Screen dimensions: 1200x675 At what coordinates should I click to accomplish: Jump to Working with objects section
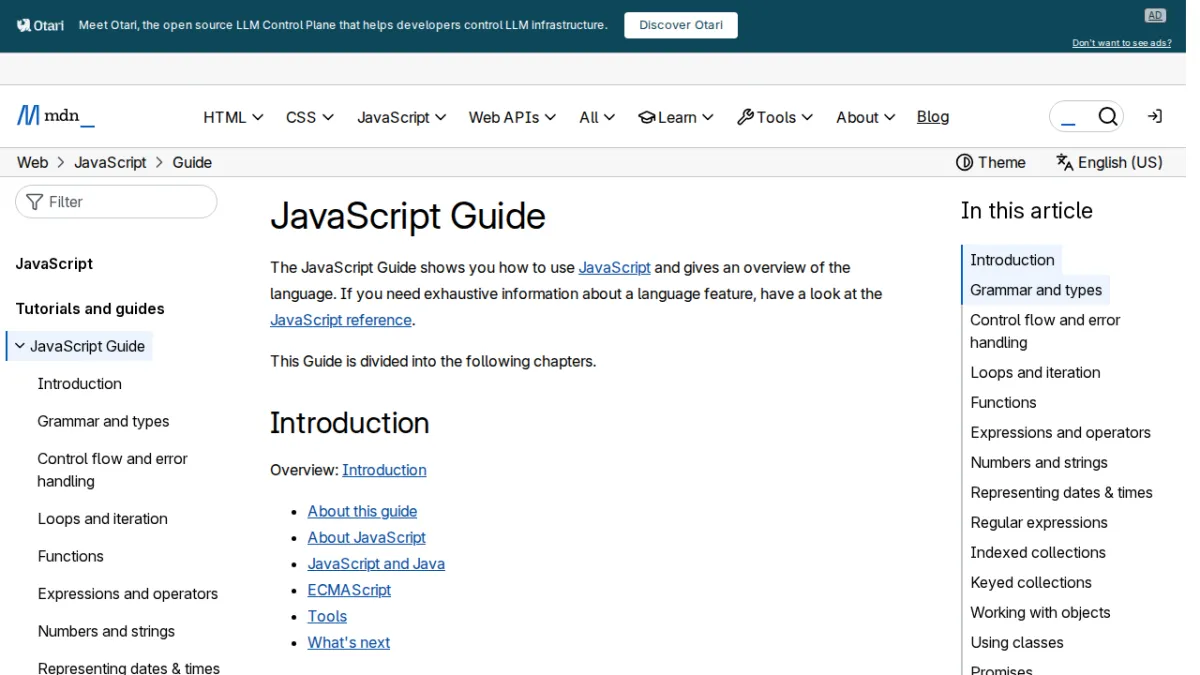1040,612
